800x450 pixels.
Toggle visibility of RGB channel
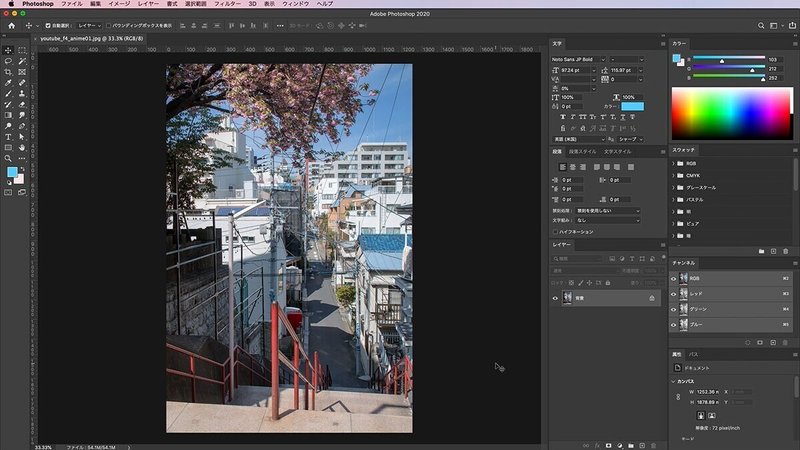pos(673,279)
